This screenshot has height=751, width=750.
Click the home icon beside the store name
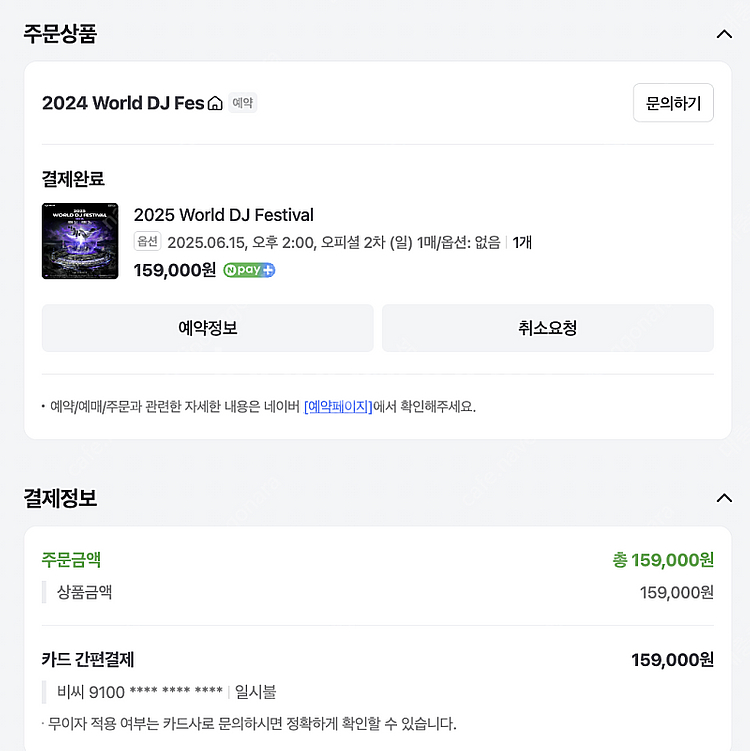pyautogui.click(x=215, y=103)
